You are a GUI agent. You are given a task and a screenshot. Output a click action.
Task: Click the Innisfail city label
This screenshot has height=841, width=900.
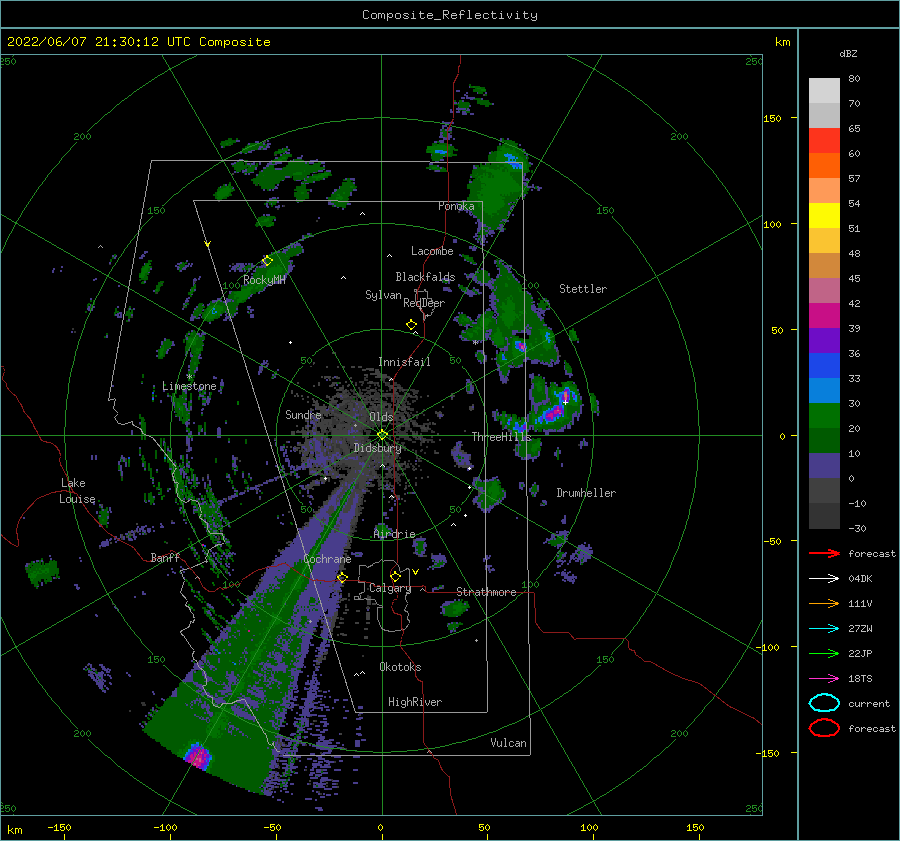(x=404, y=362)
